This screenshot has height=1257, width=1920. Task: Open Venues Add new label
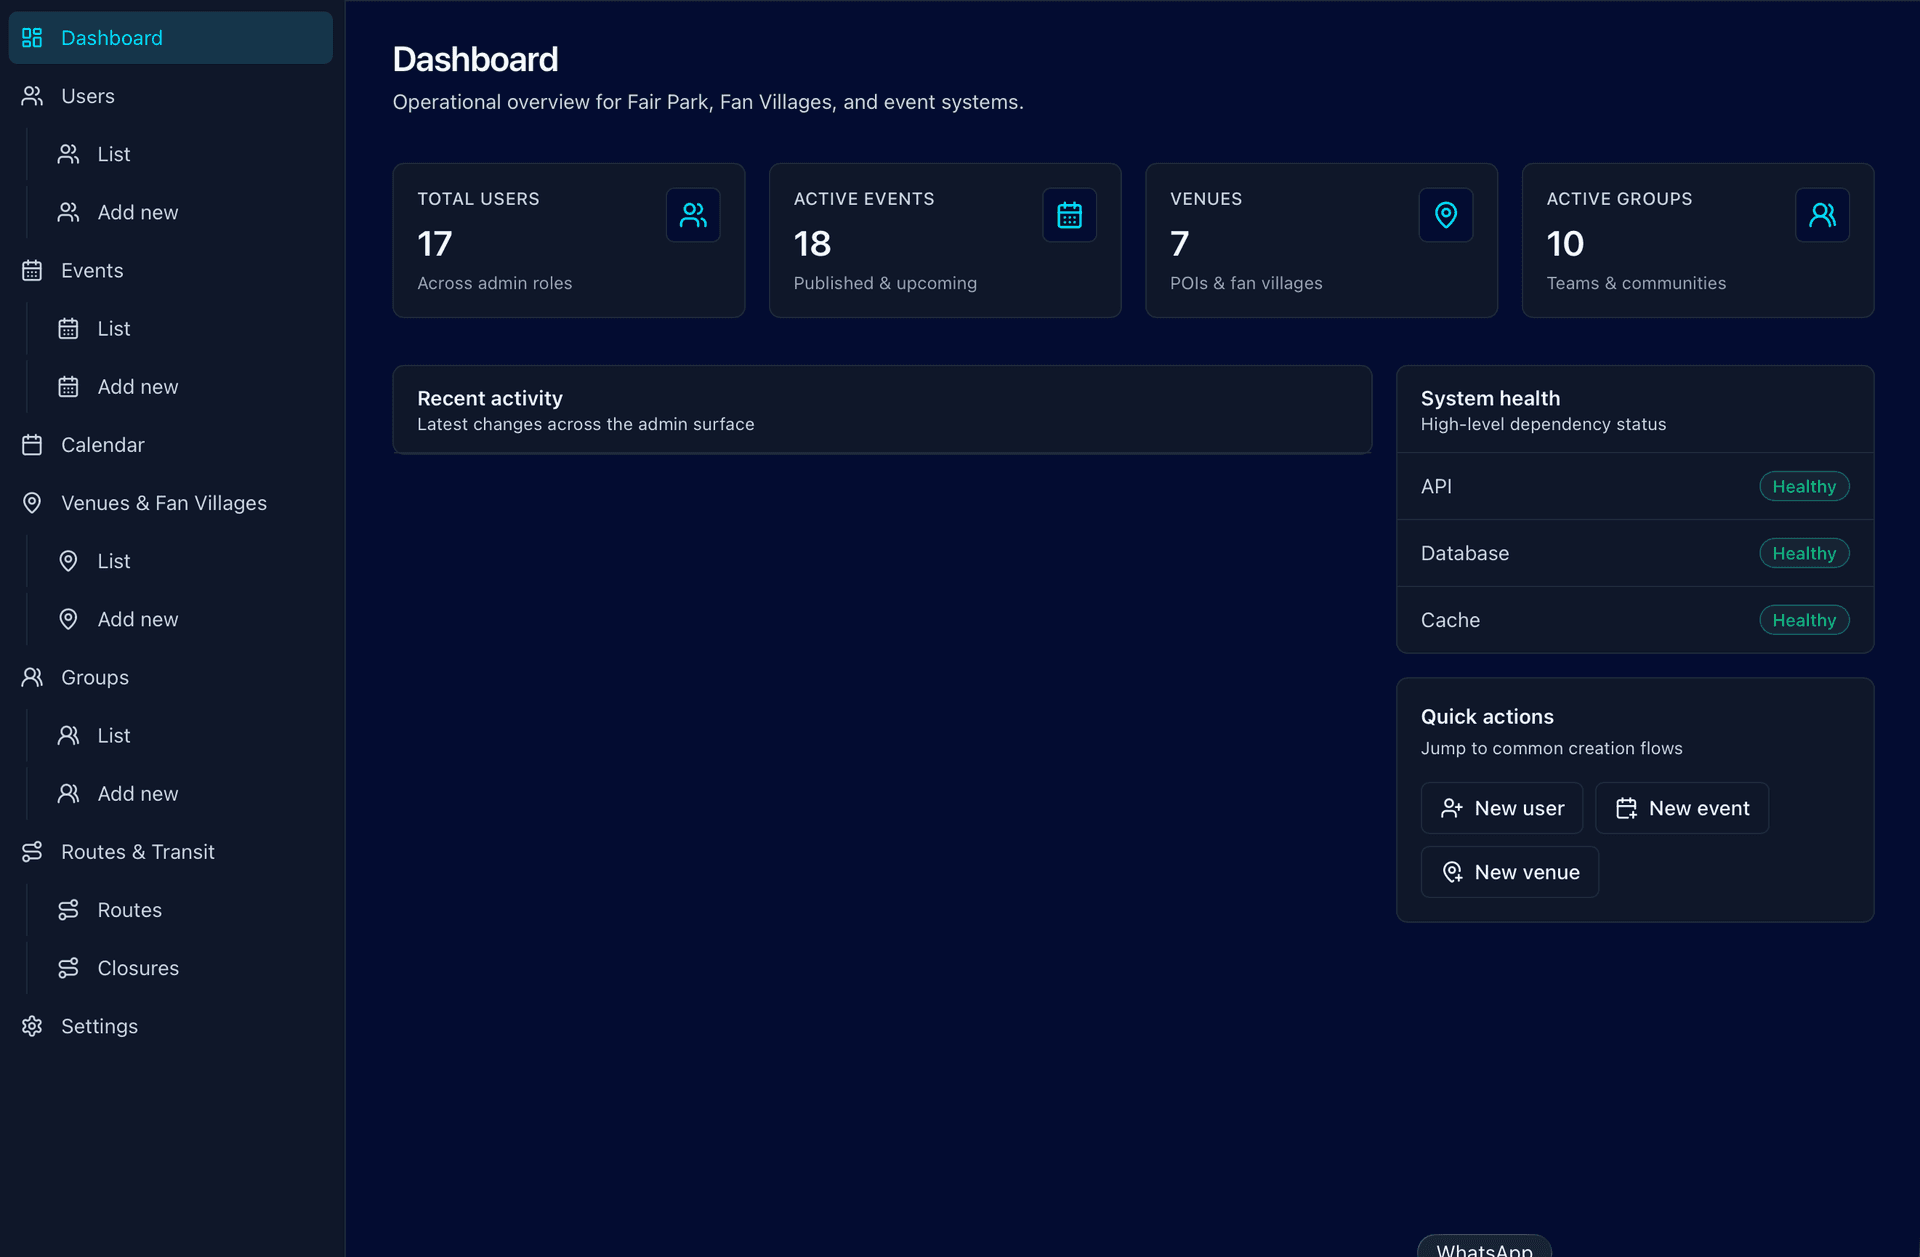pyautogui.click(x=138, y=619)
